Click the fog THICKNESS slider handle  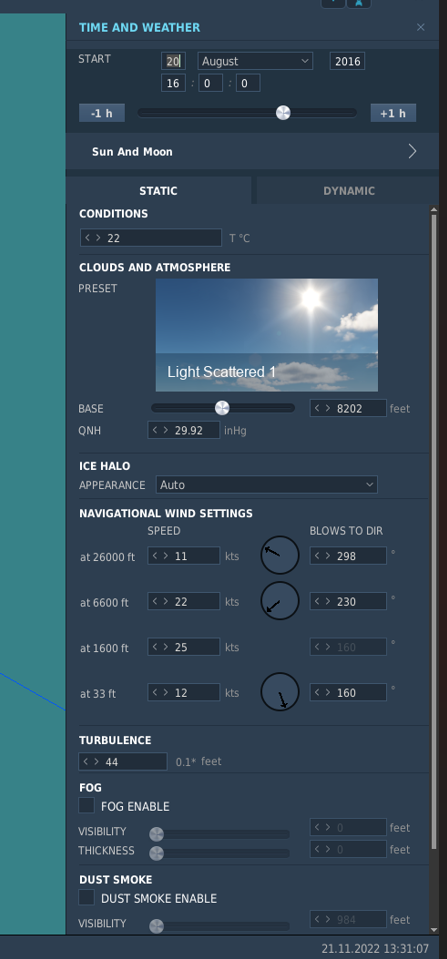click(157, 853)
